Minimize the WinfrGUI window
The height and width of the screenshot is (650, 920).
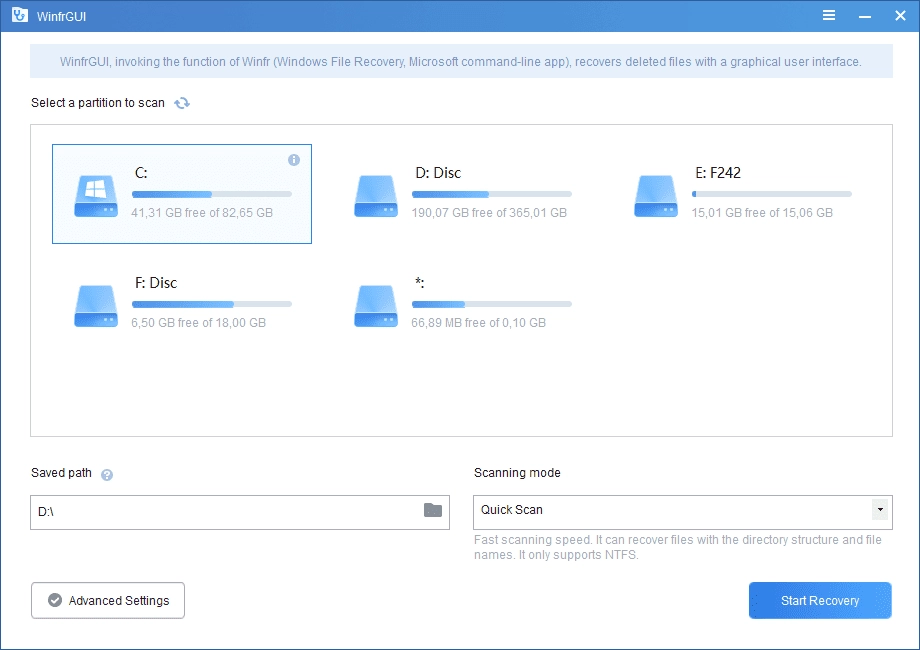coord(864,16)
